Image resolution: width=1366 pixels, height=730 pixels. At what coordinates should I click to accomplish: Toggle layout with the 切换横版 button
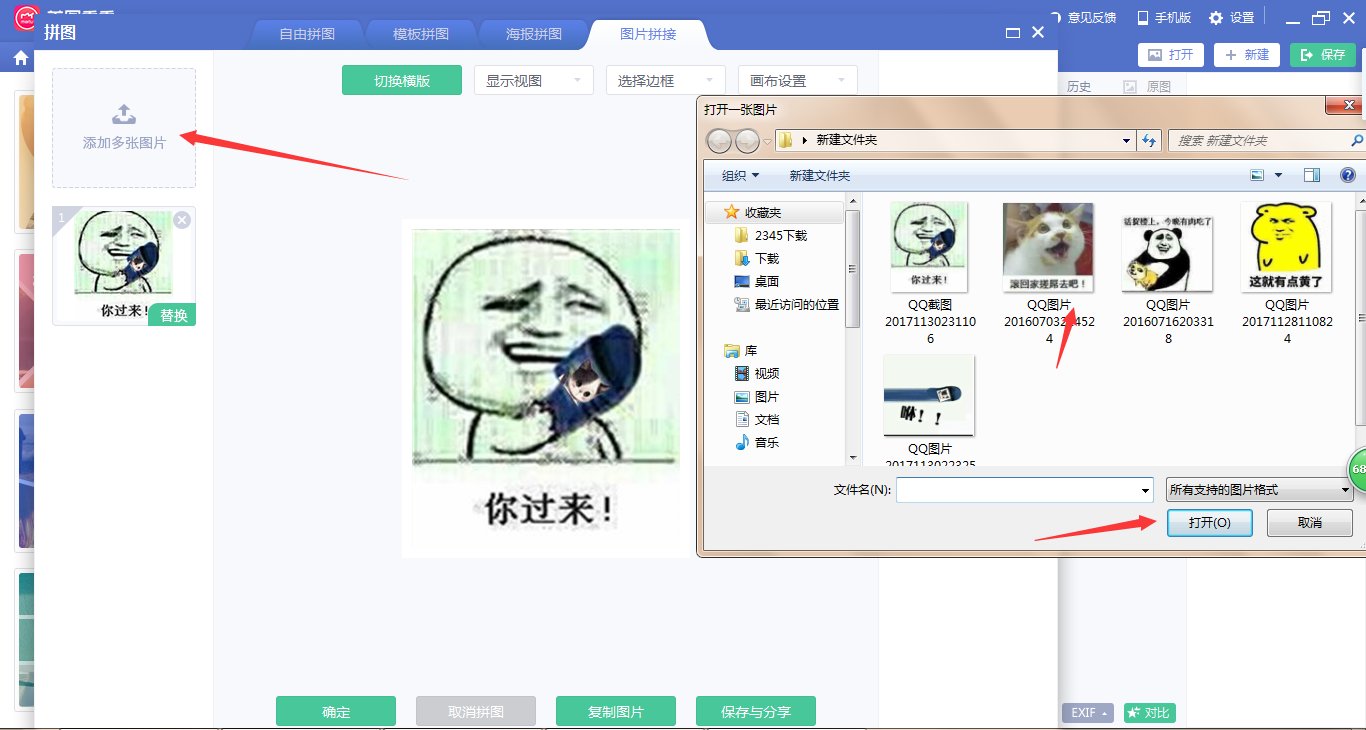pos(401,78)
